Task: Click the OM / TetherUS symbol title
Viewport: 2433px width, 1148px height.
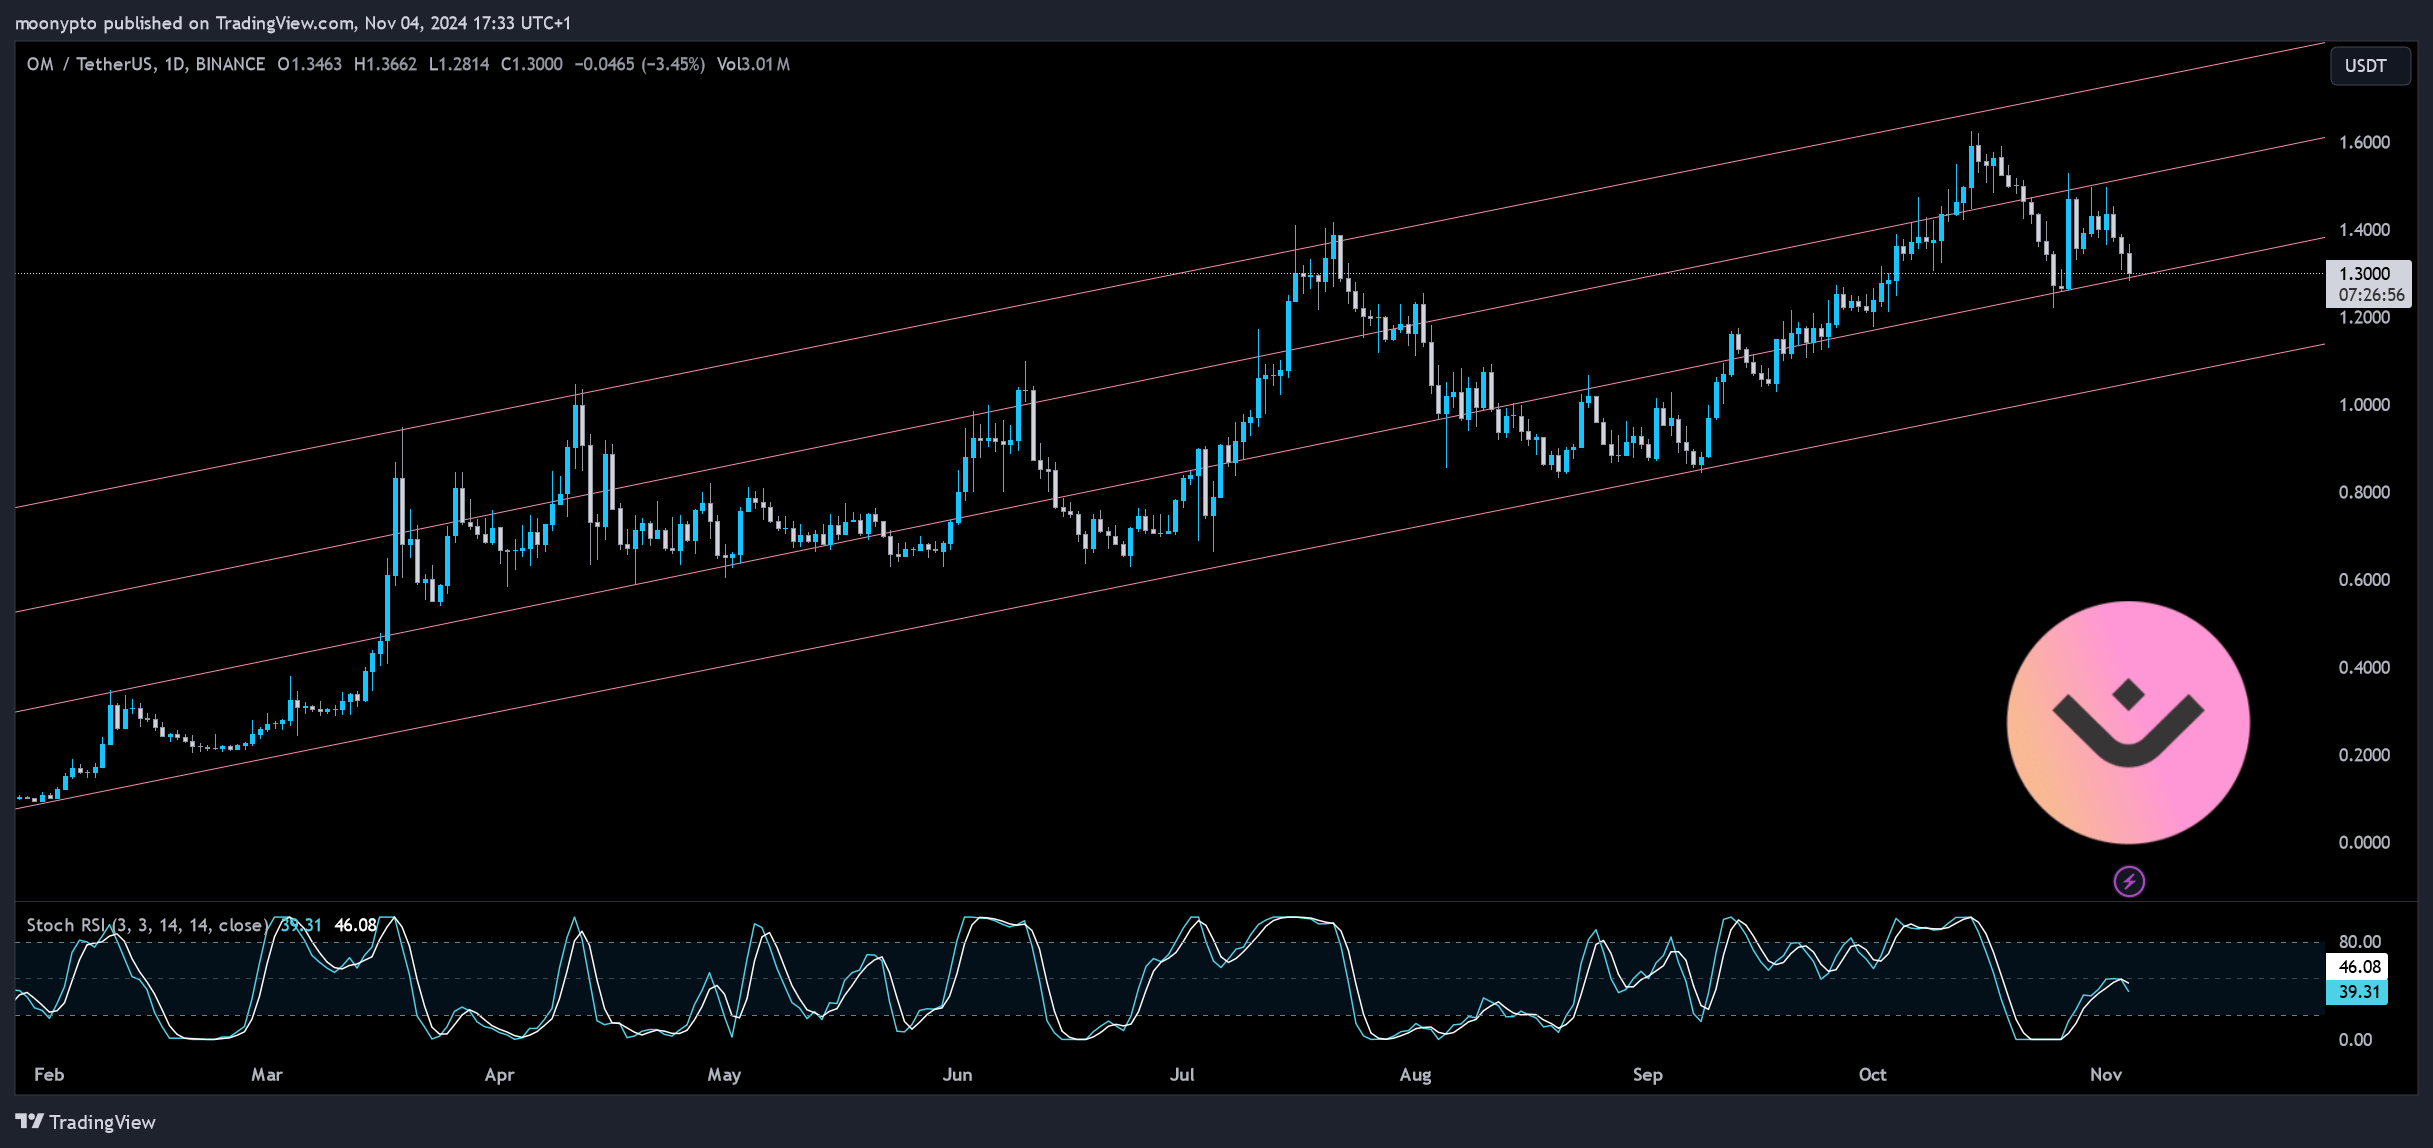Action: click(90, 64)
